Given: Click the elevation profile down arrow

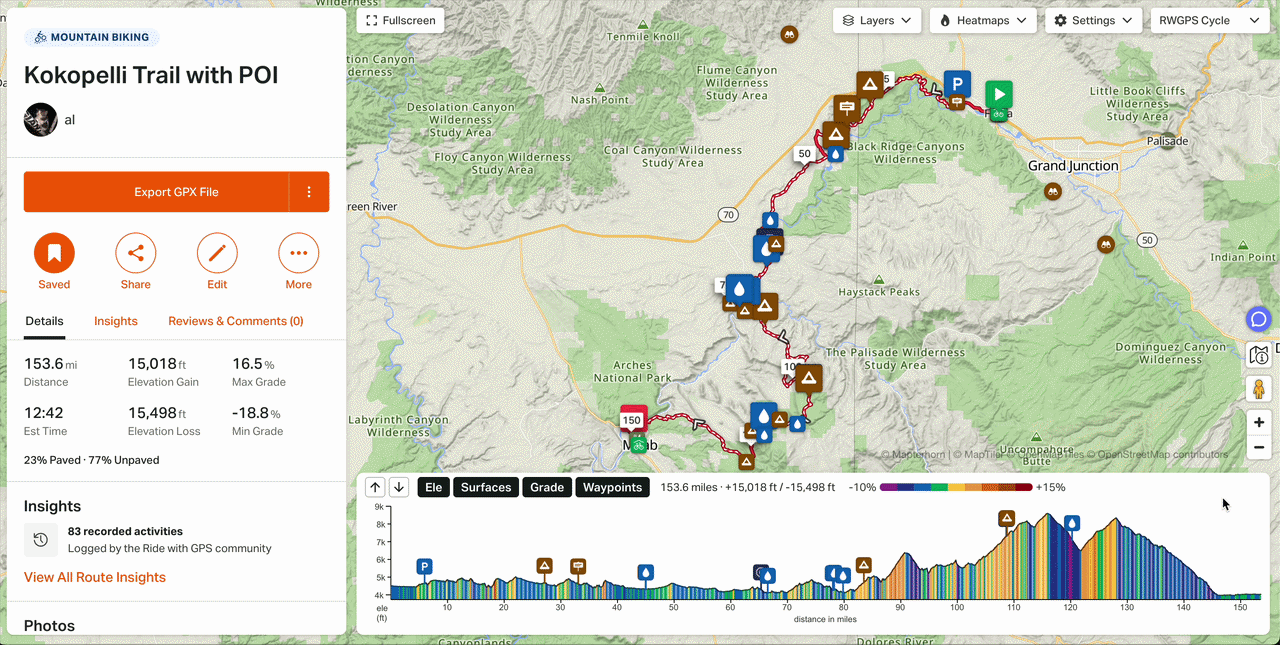Looking at the screenshot, I should point(399,487).
